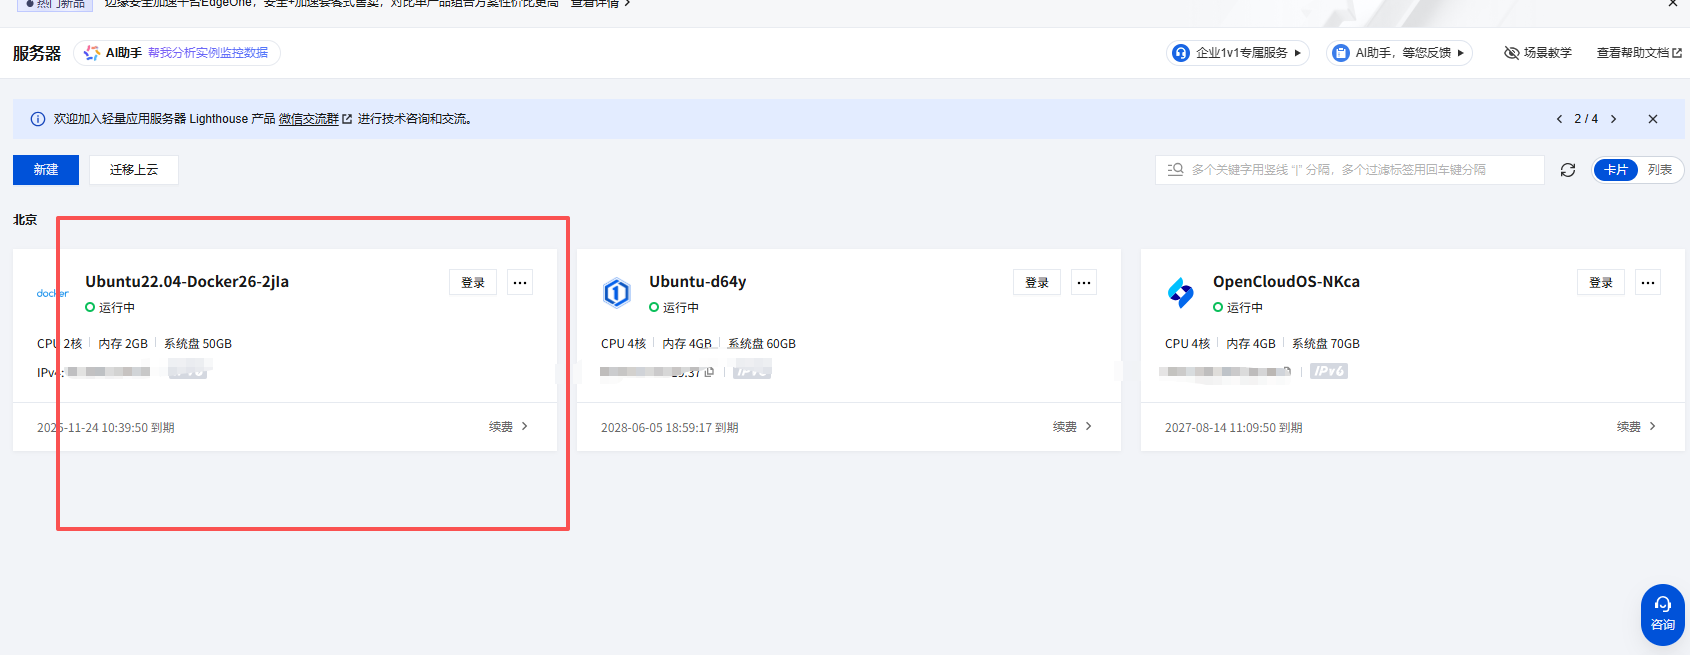1690x655 pixels.
Task: Focus the keyword search input field
Action: 1350,170
